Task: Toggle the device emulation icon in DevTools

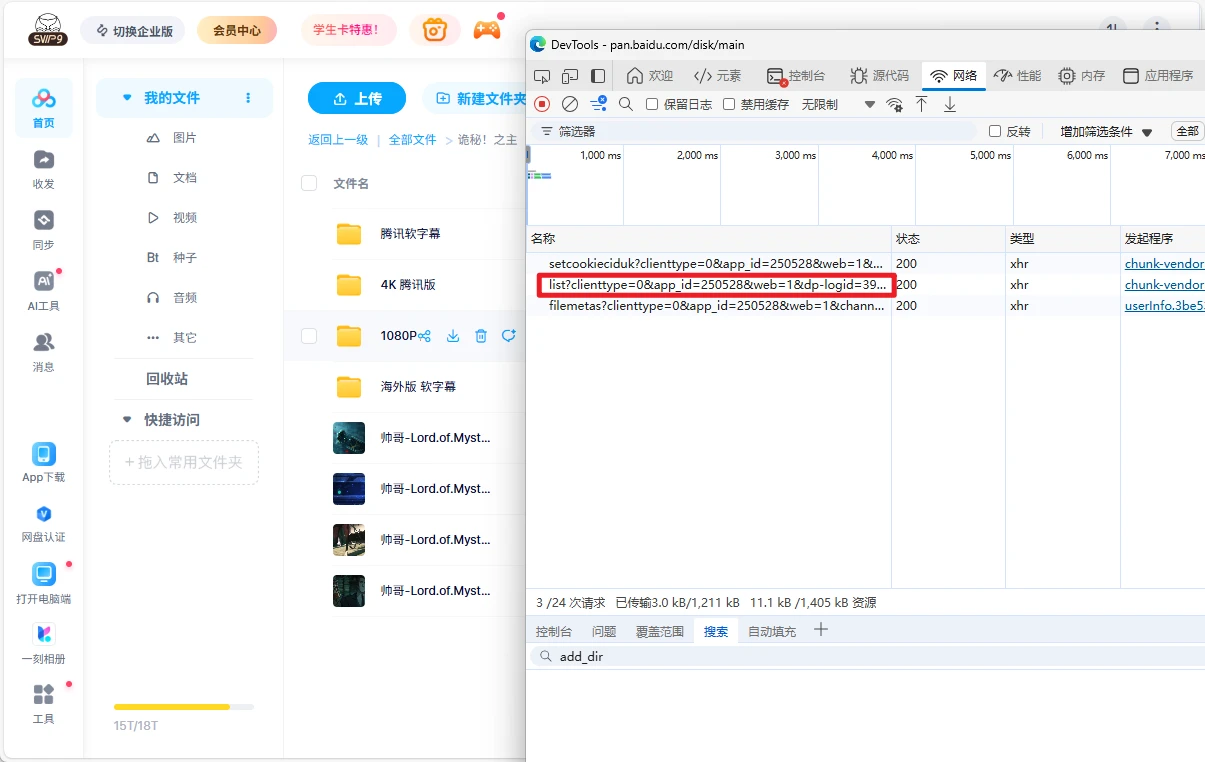Action: pos(570,76)
